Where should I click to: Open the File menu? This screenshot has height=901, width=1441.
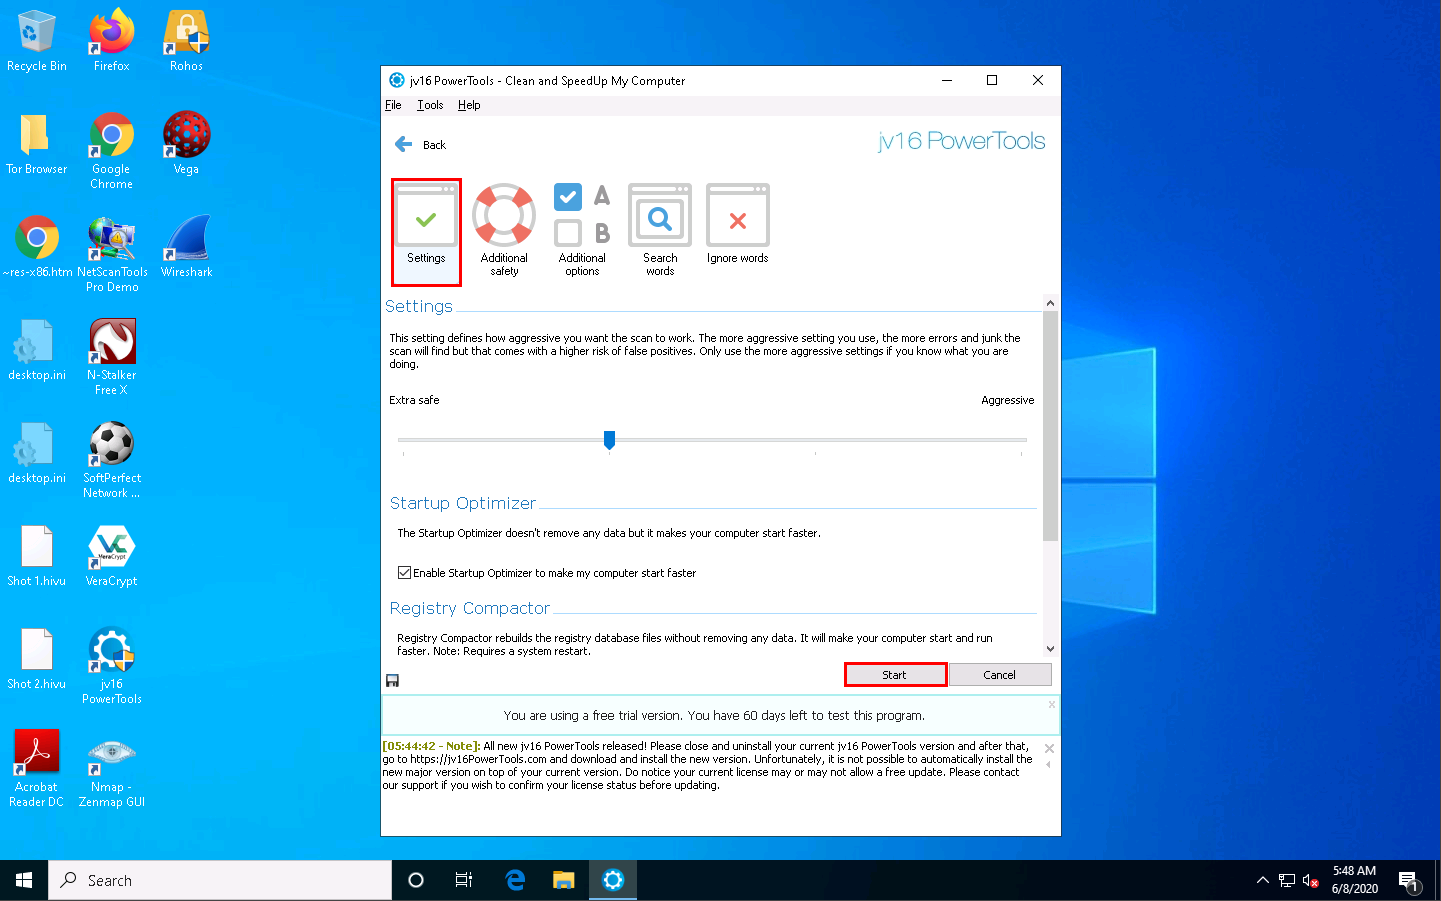[393, 105]
